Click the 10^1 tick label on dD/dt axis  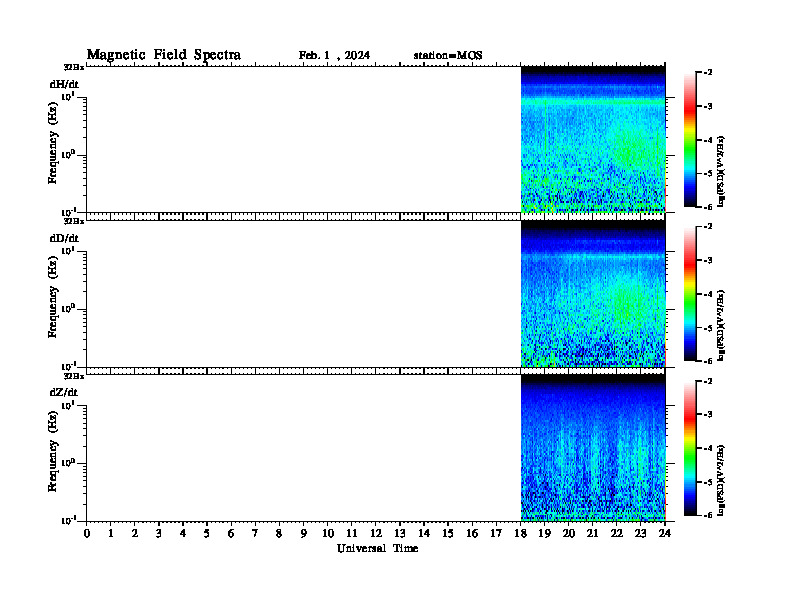pyautogui.click(x=68, y=250)
